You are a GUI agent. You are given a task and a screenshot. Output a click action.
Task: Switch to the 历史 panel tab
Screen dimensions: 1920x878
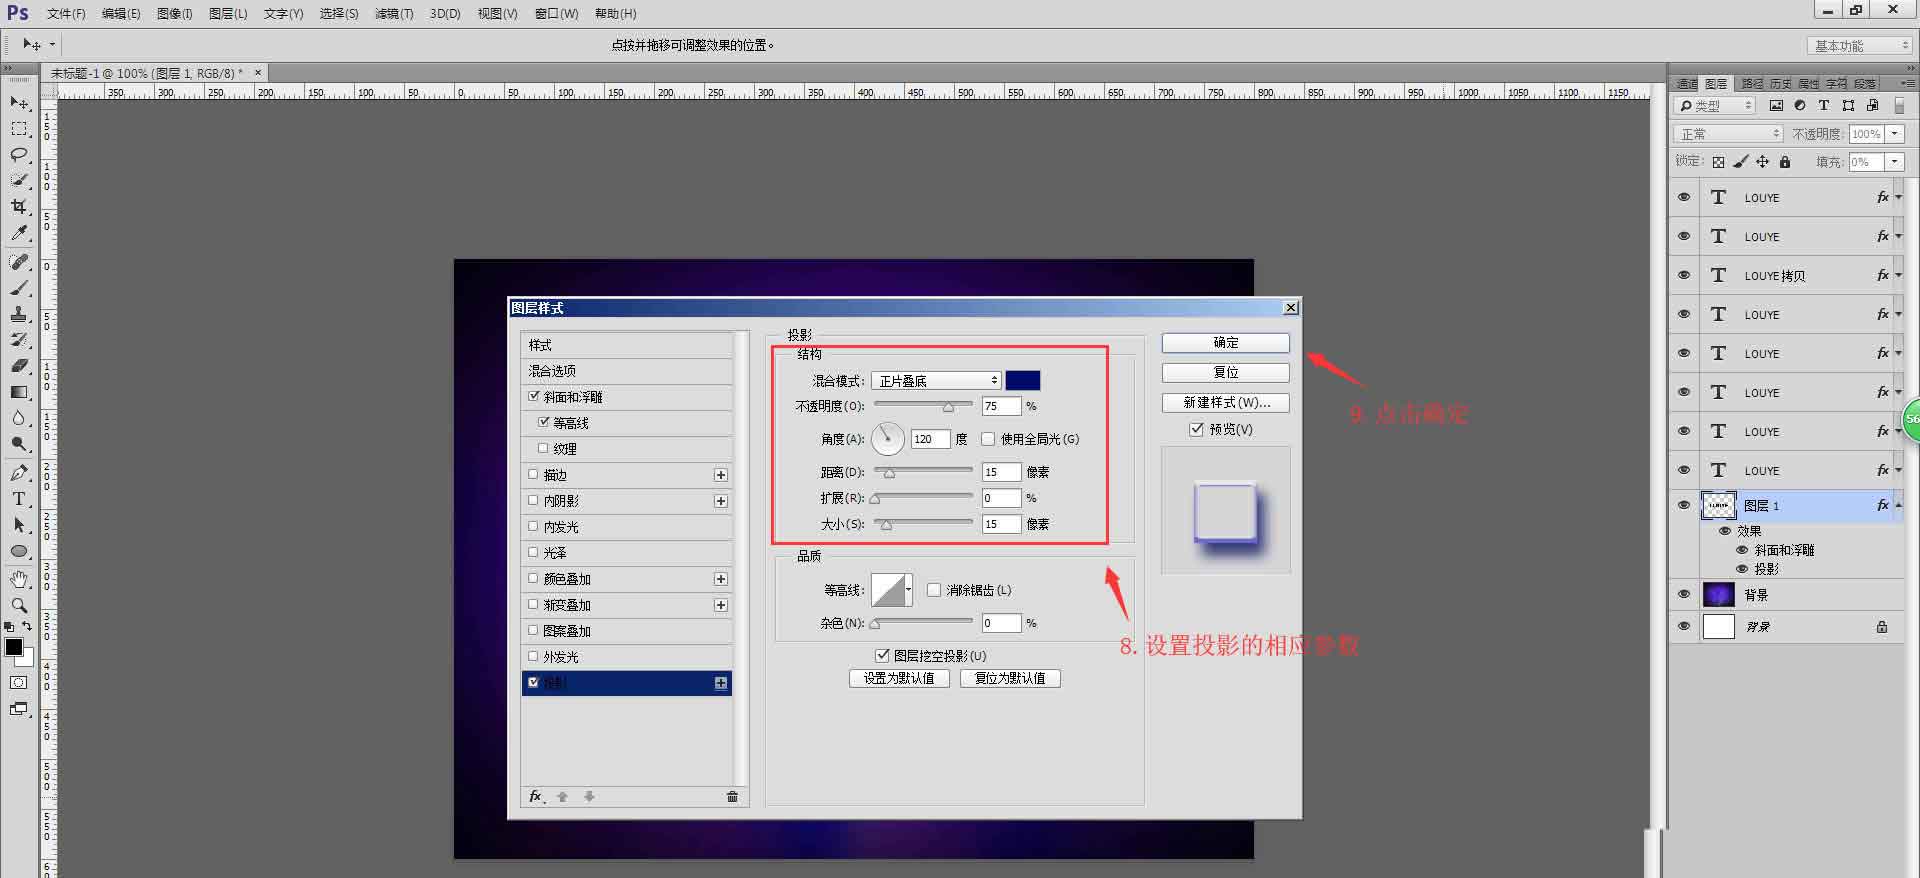coord(1780,83)
